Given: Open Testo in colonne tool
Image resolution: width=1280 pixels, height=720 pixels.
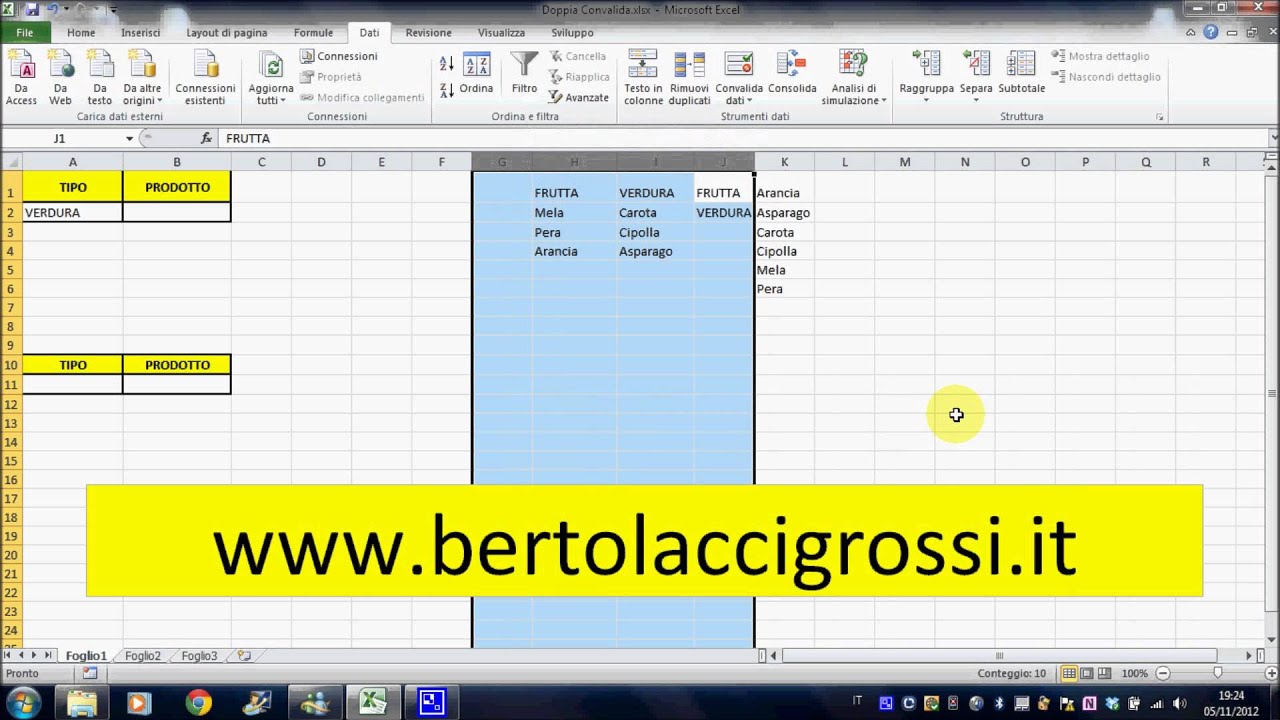Looking at the screenshot, I should pos(643,78).
